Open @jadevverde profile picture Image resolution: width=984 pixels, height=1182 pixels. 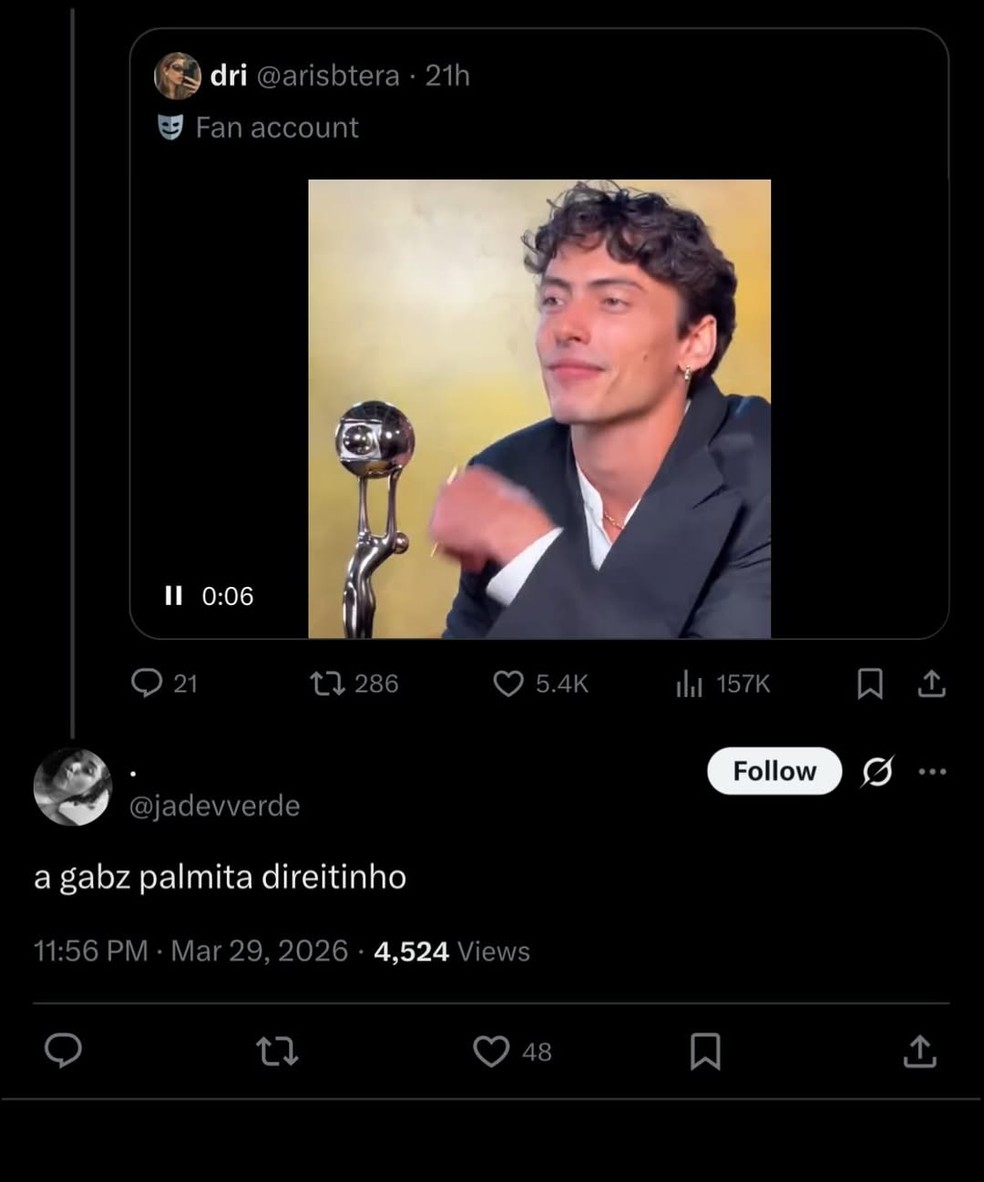[72, 787]
